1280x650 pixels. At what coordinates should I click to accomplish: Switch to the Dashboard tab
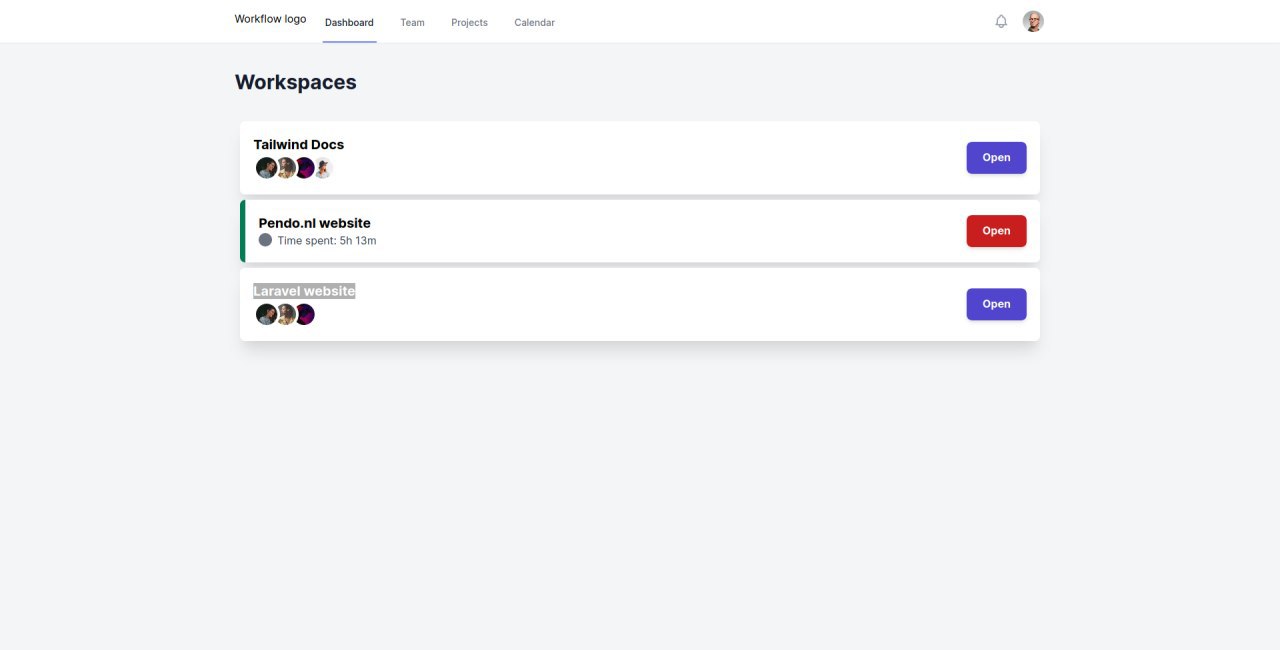pos(349,22)
